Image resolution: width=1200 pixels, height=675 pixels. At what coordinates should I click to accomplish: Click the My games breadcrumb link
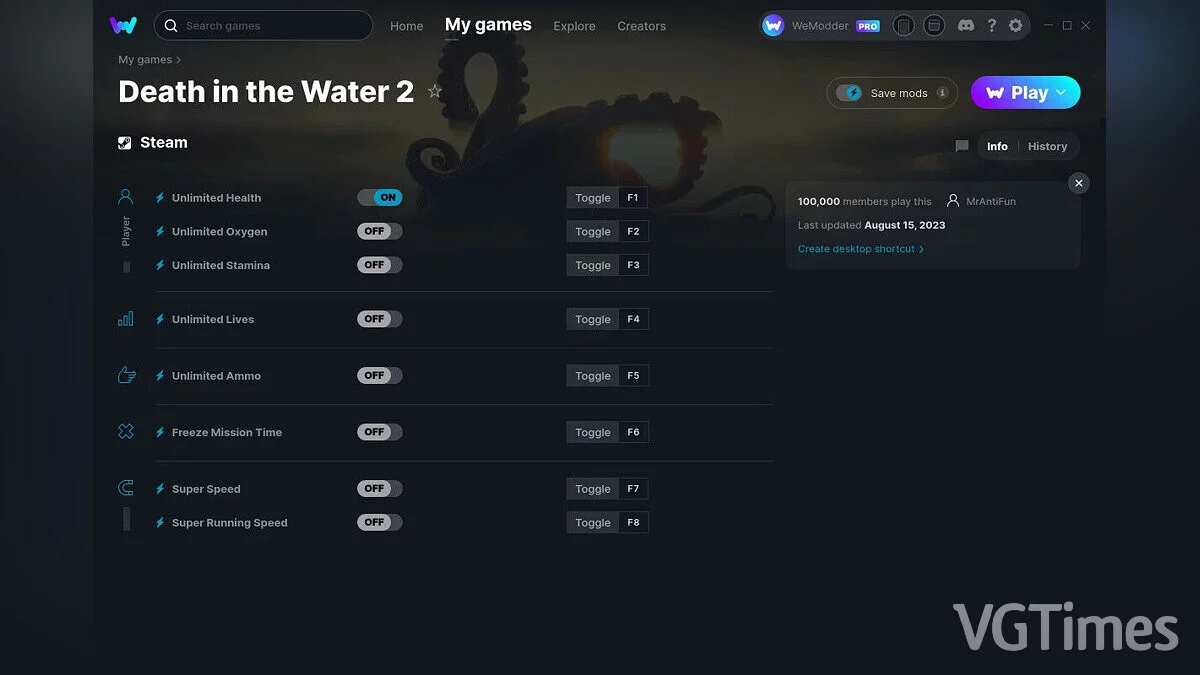(x=145, y=60)
